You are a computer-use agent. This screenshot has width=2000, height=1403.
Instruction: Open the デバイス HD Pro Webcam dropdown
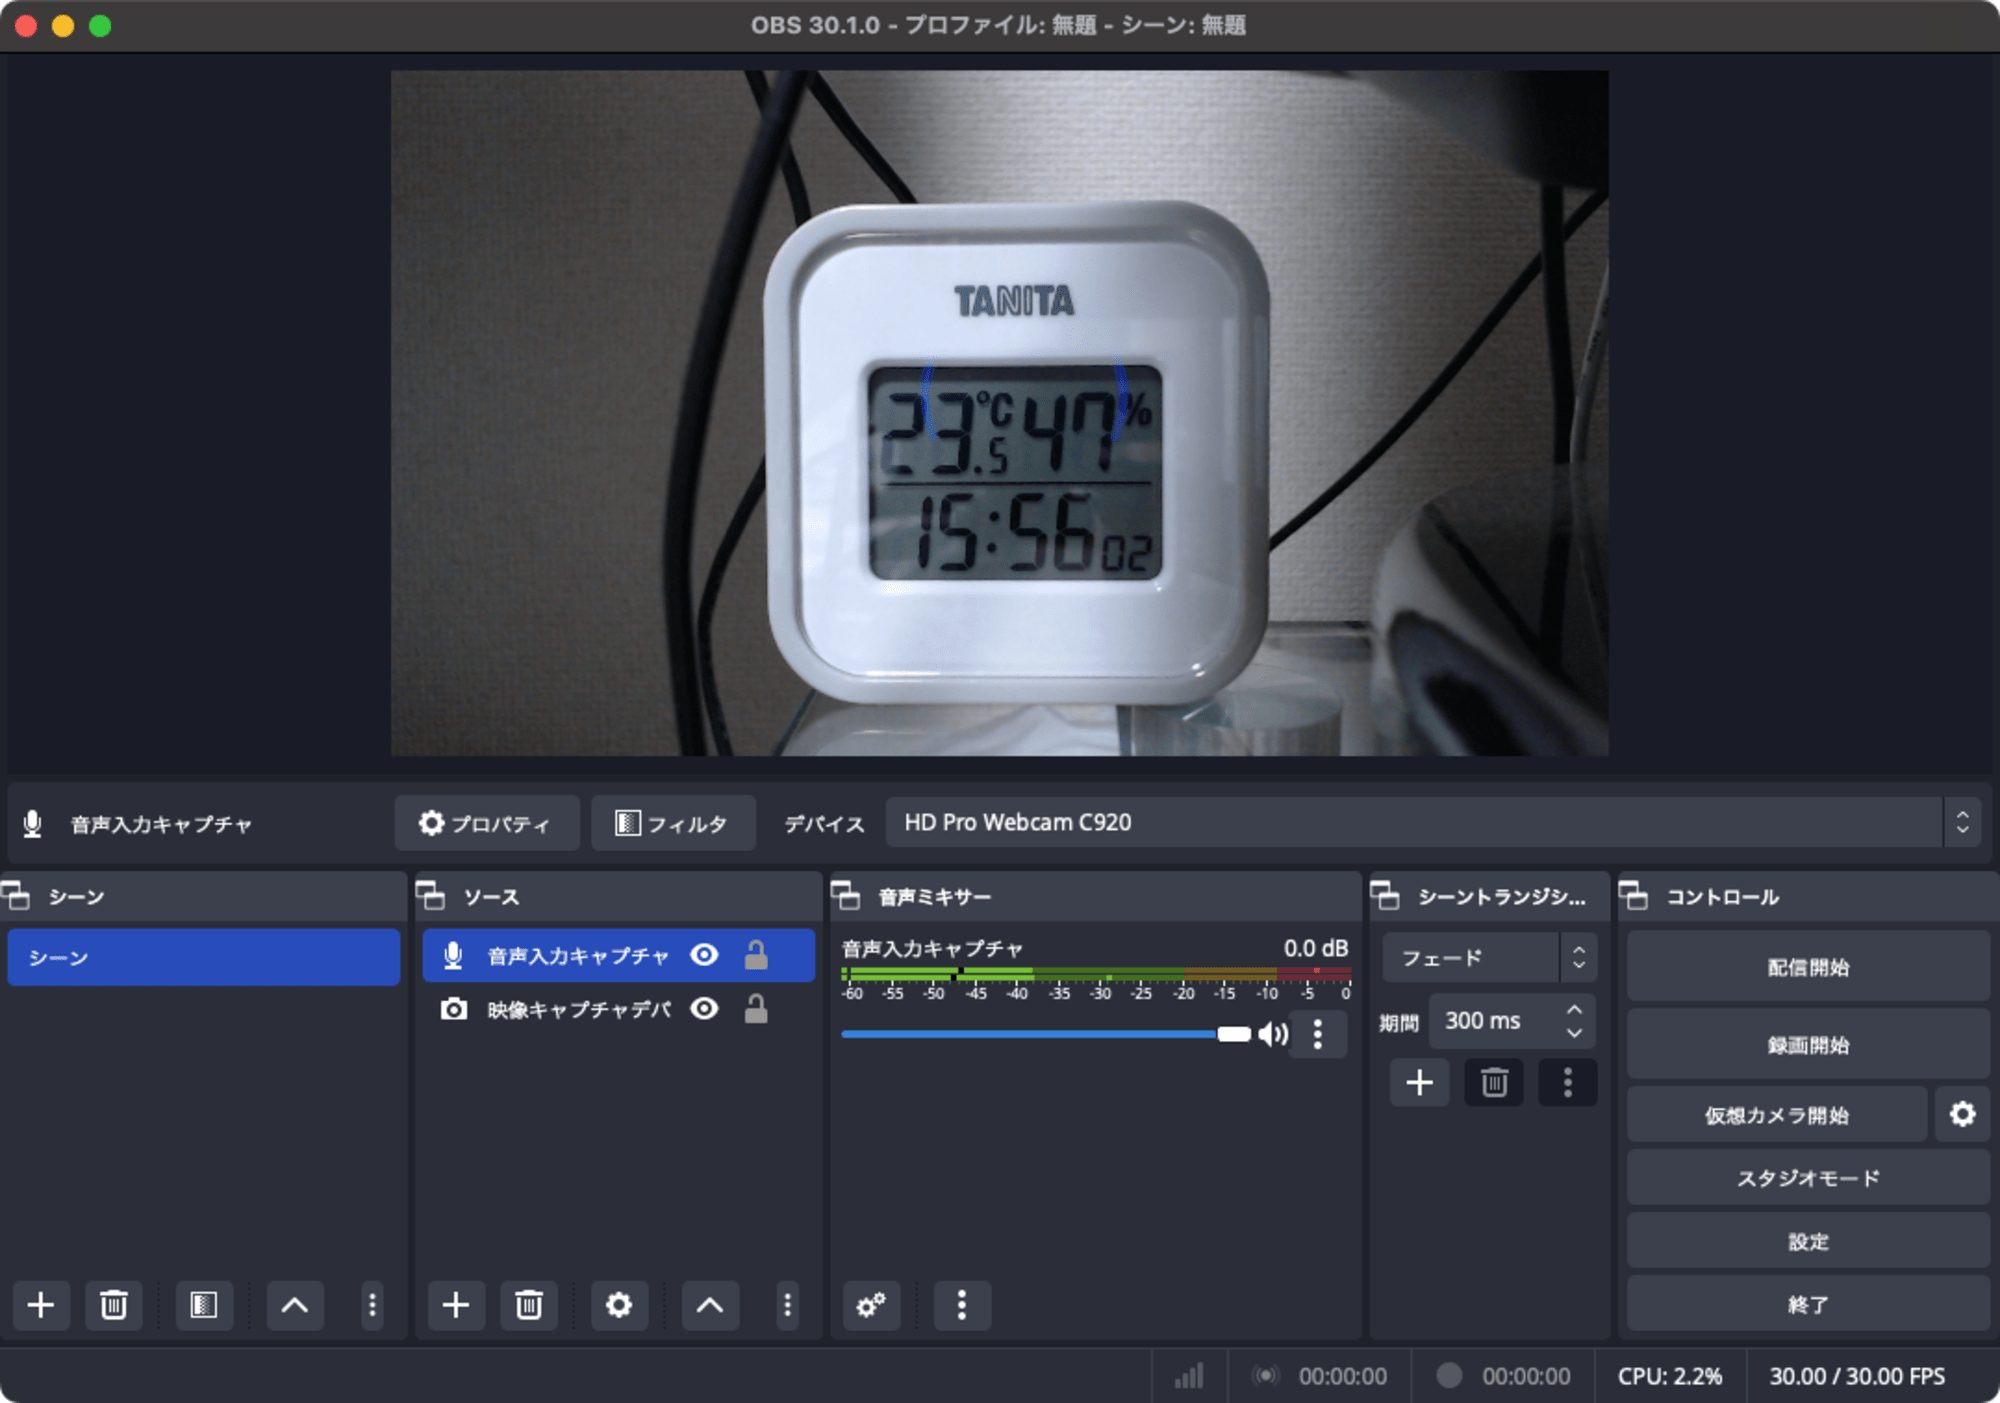click(x=1433, y=823)
